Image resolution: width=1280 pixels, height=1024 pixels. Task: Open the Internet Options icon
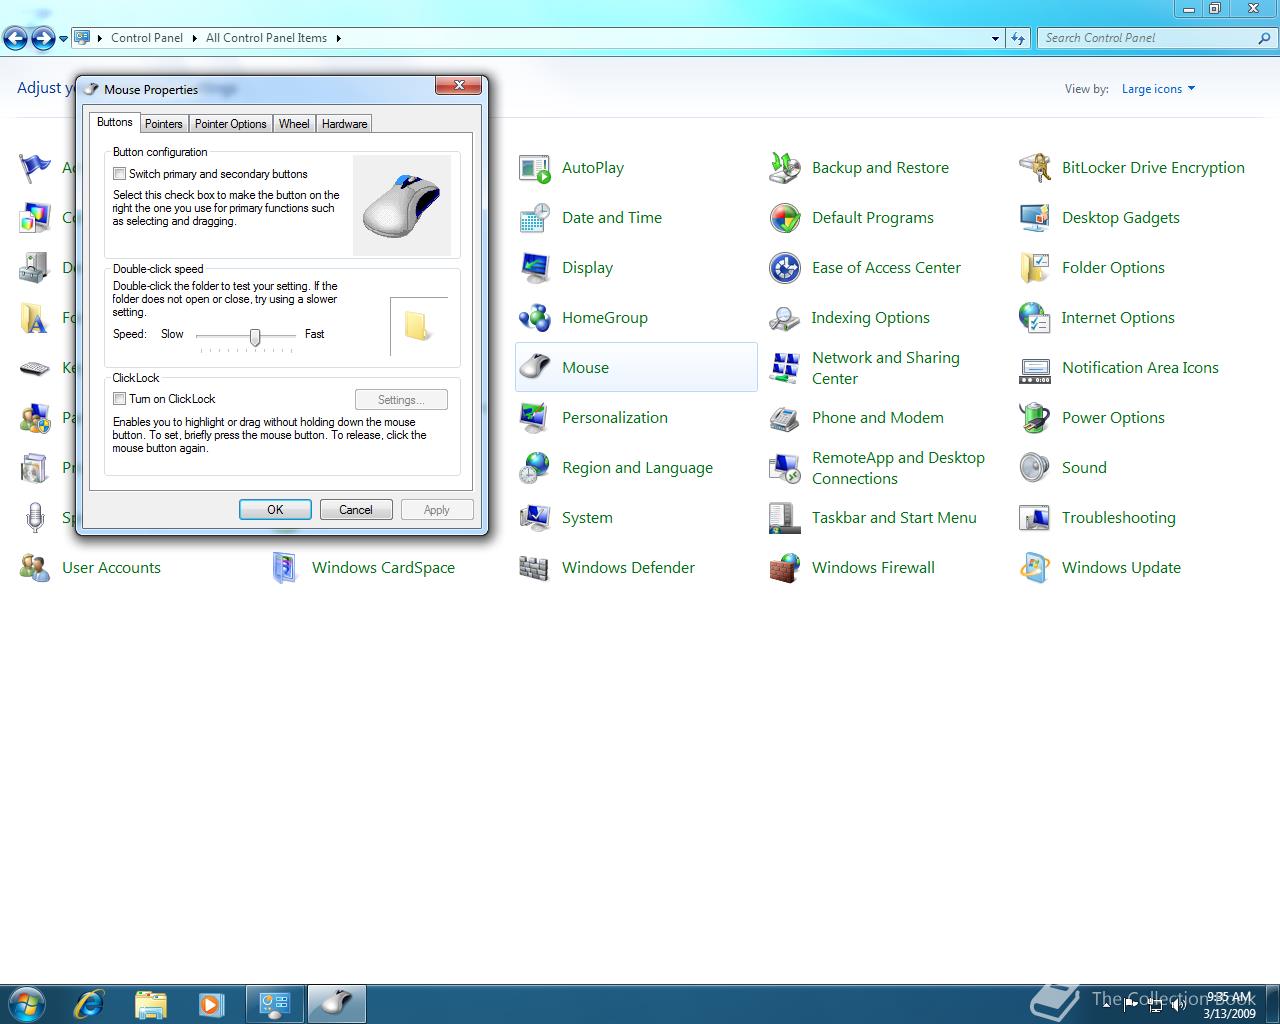(1034, 318)
